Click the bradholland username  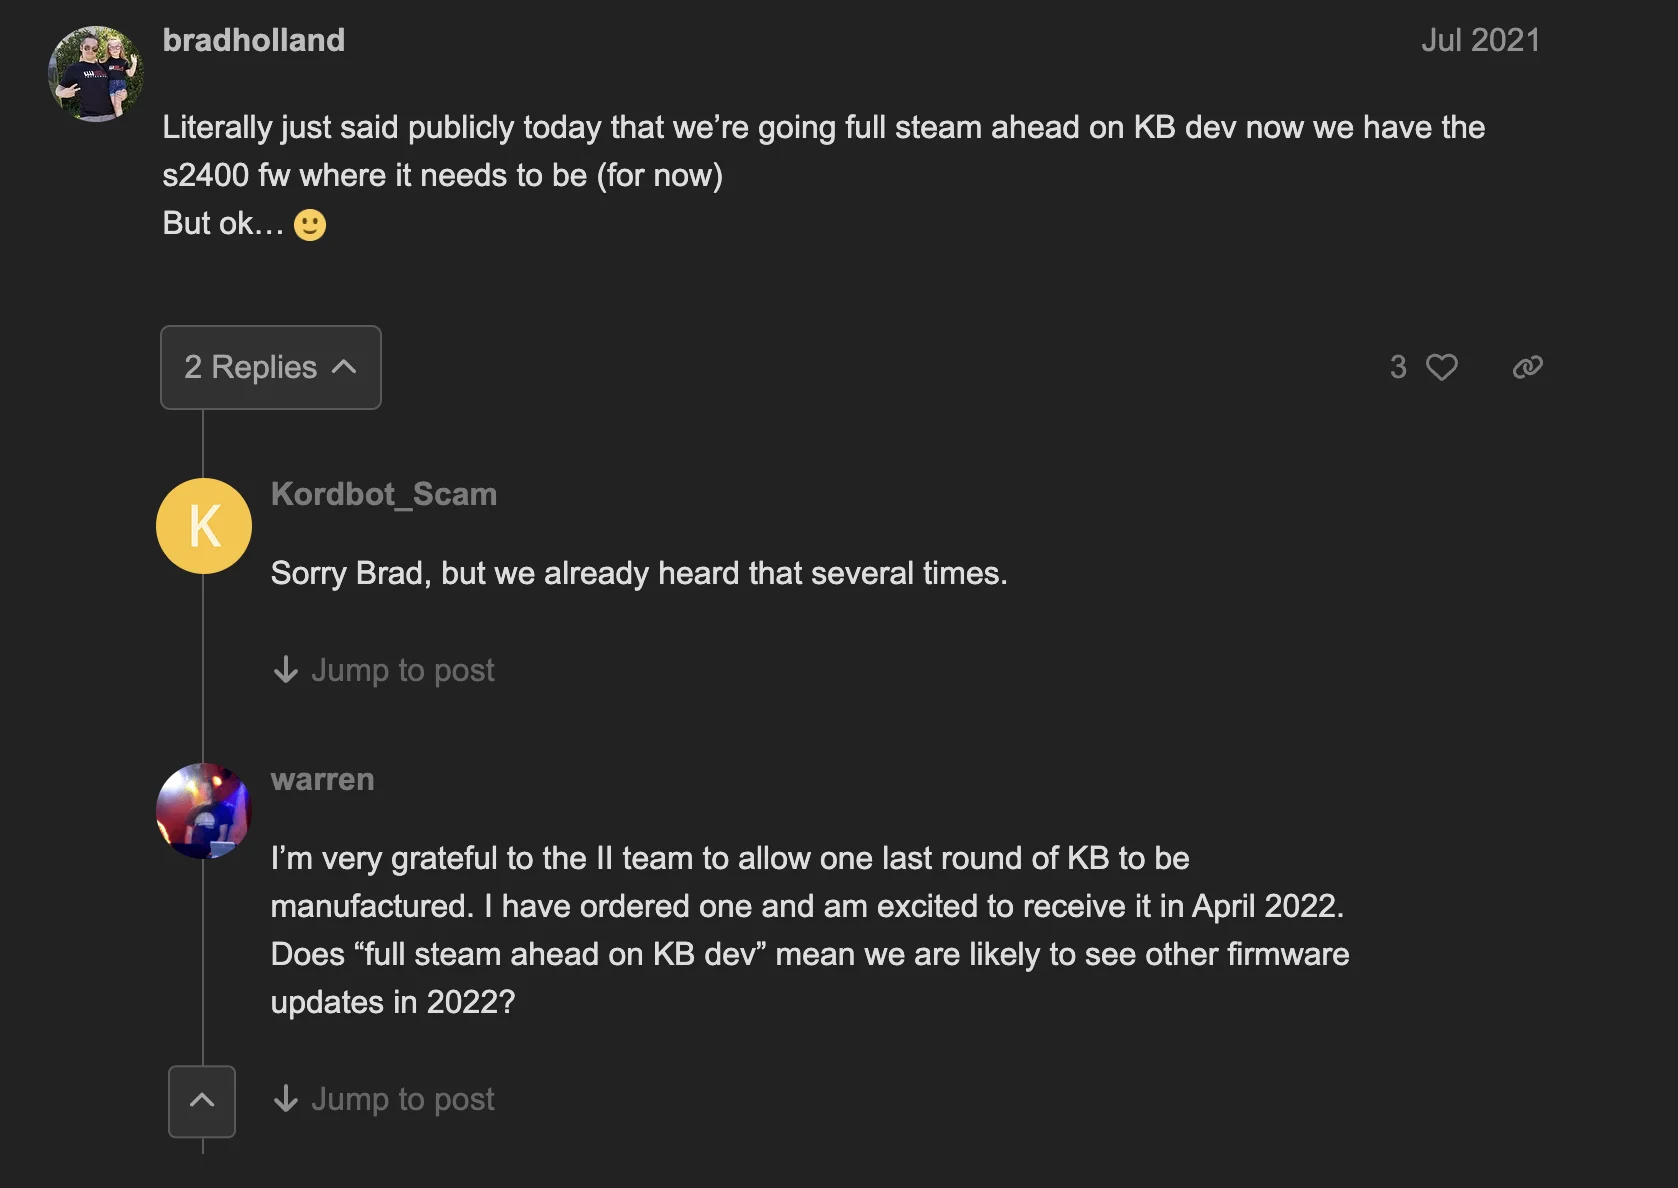pos(253,40)
